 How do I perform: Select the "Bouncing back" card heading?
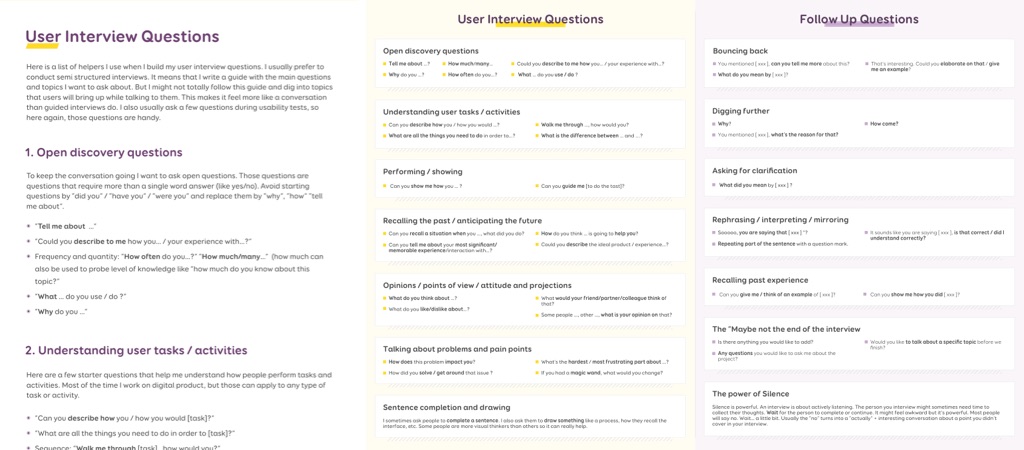740,50
